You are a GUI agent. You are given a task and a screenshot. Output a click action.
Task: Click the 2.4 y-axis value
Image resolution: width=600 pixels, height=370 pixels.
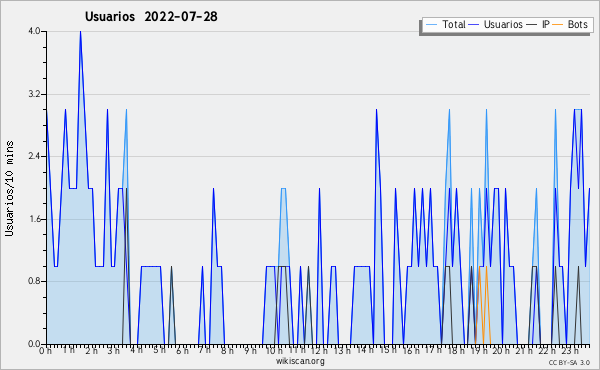(x=34, y=156)
